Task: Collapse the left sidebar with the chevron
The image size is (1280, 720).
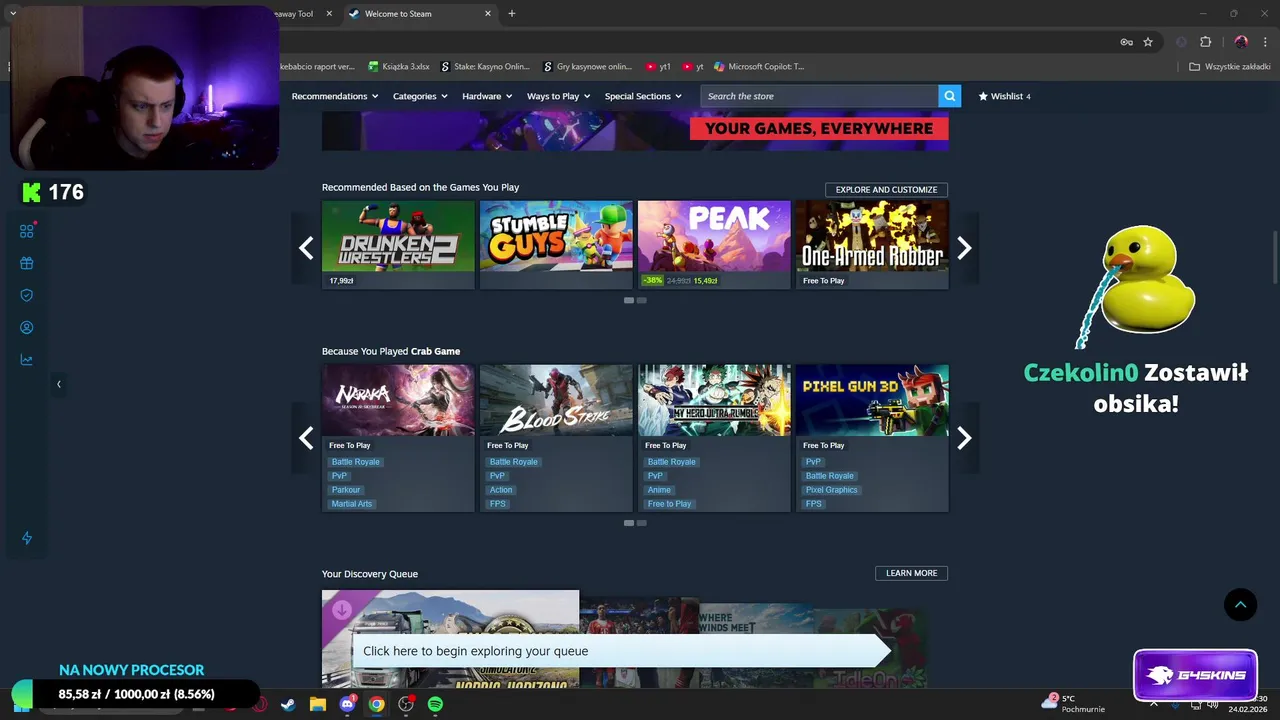Action: 58,384
